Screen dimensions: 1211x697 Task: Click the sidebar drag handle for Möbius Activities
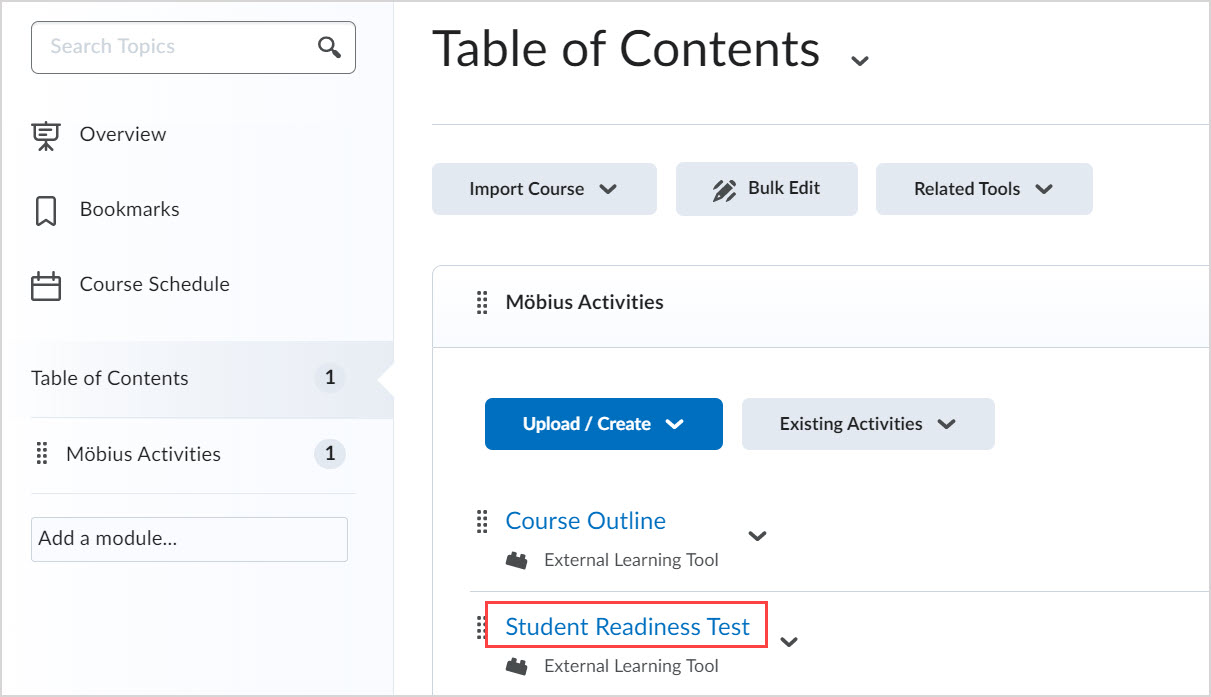pos(42,453)
